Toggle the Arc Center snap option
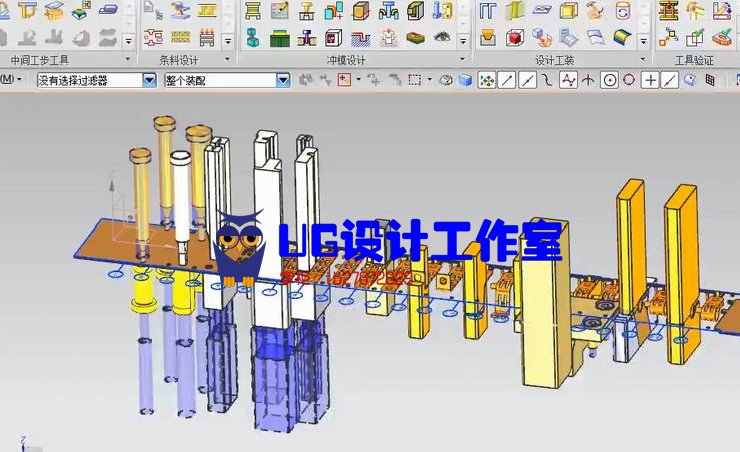 pyautogui.click(x=609, y=80)
